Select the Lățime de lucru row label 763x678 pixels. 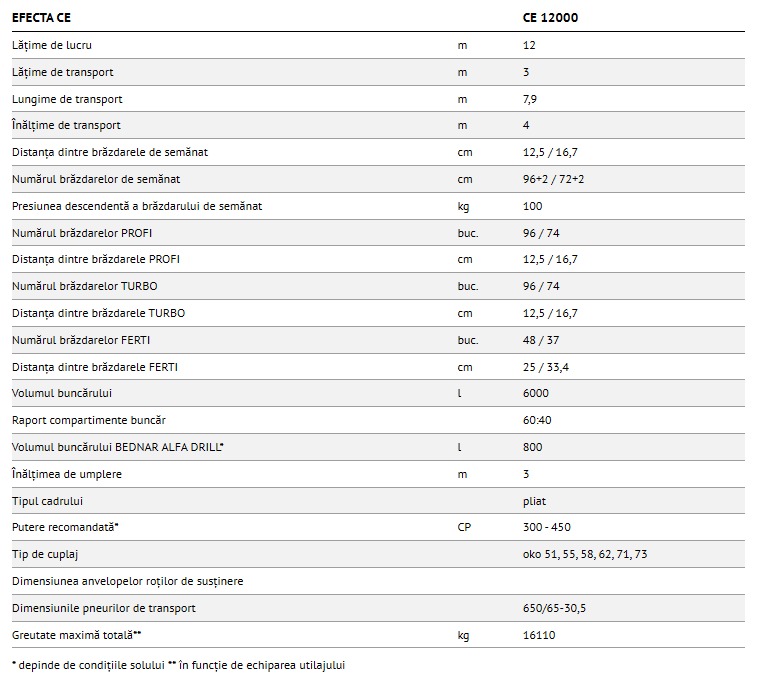point(52,45)
